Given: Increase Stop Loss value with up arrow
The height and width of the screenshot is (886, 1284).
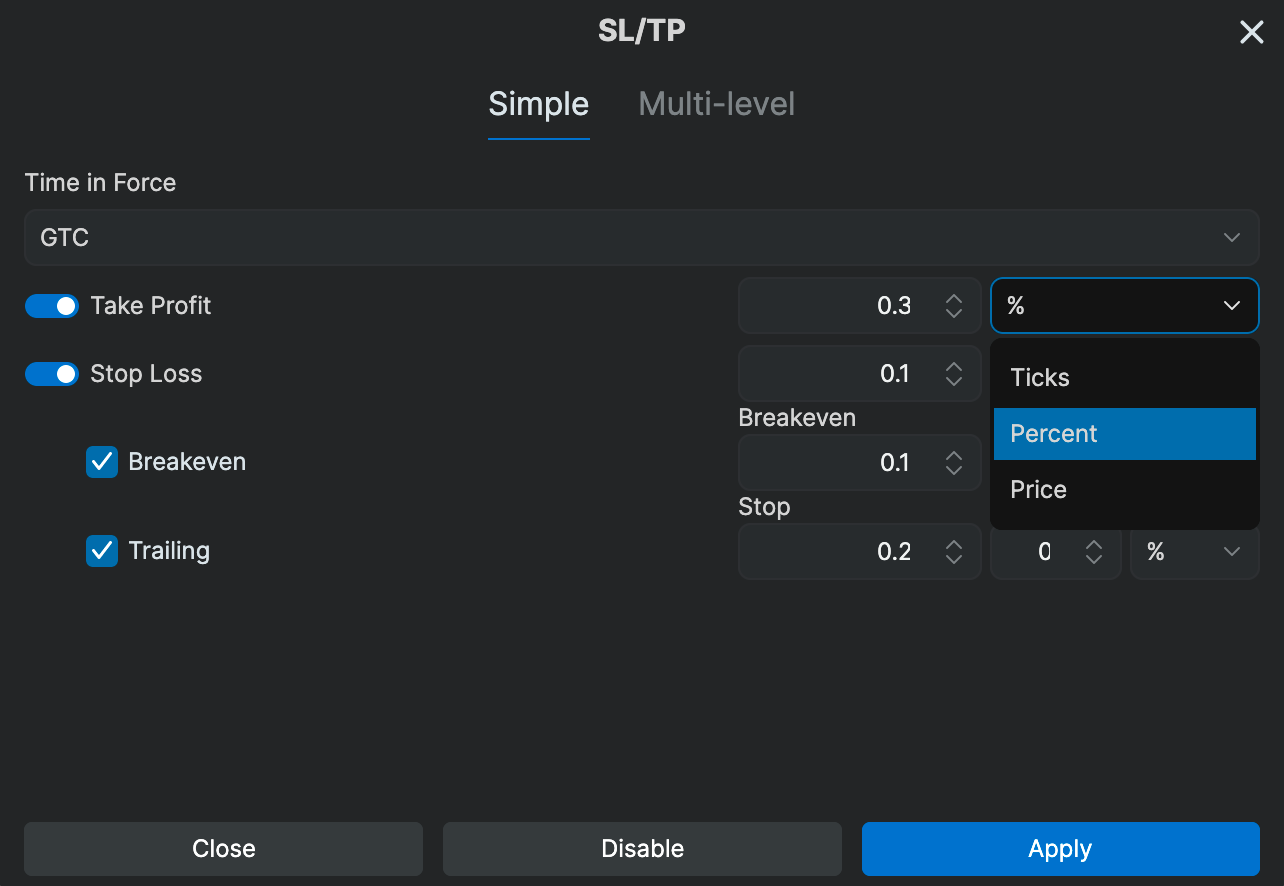Looking at the screenshot, I should [954, 366].
